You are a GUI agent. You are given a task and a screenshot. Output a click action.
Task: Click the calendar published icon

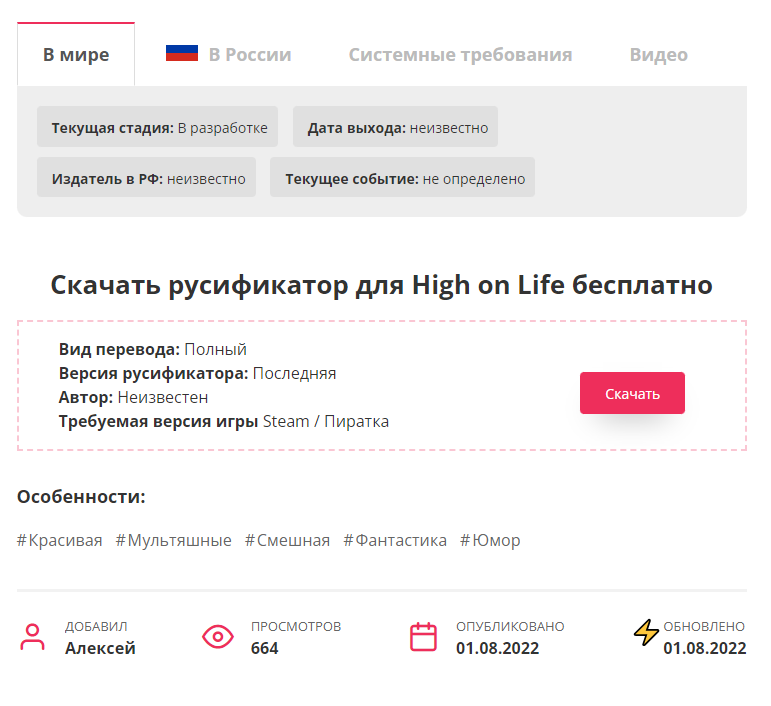click(424, 638)
